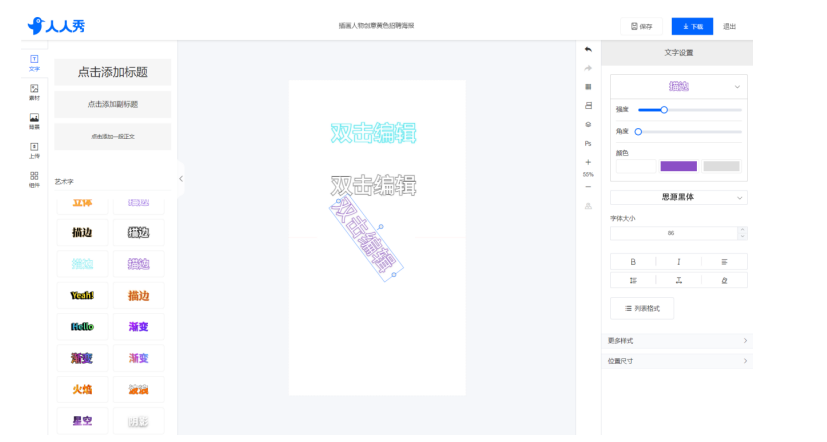Pick the light cyan outline art text style
Viewport: 827px width, 442px height.
[82, 264]
